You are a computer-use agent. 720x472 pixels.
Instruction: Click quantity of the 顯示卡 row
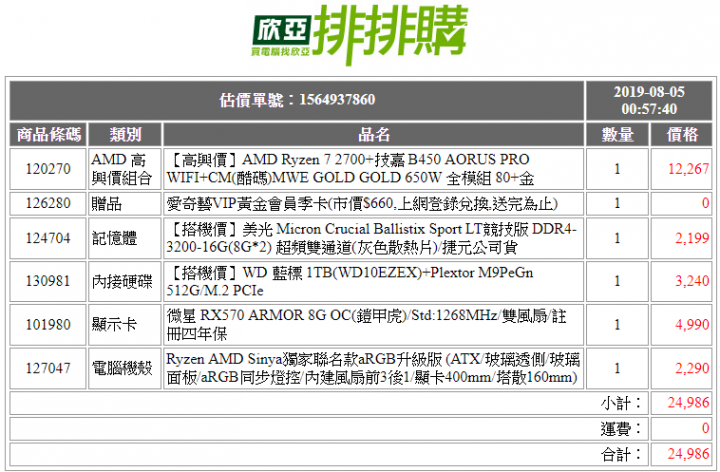click(617, 325)
